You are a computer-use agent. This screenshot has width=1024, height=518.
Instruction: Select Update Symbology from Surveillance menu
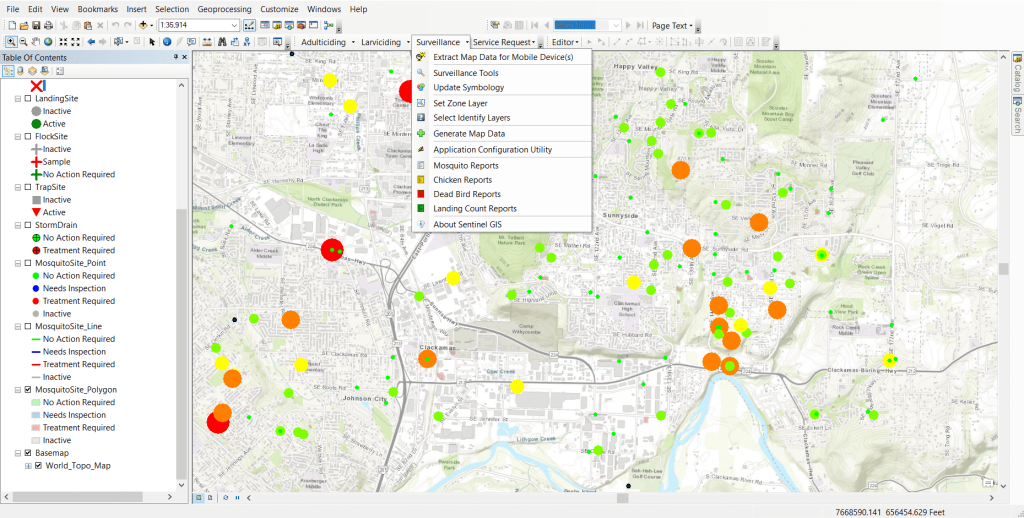click(502, 88)
